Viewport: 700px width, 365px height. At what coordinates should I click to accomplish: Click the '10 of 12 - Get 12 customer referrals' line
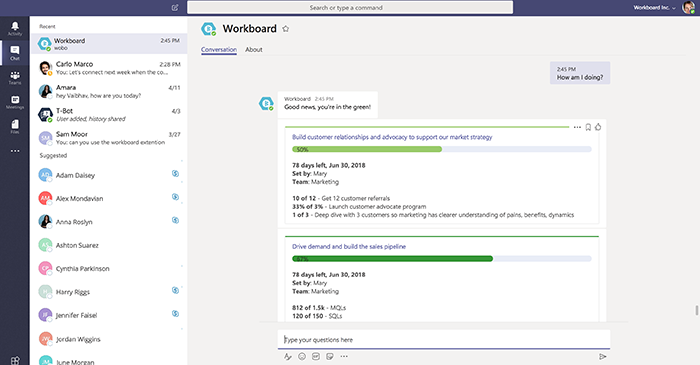coord(341,198)
